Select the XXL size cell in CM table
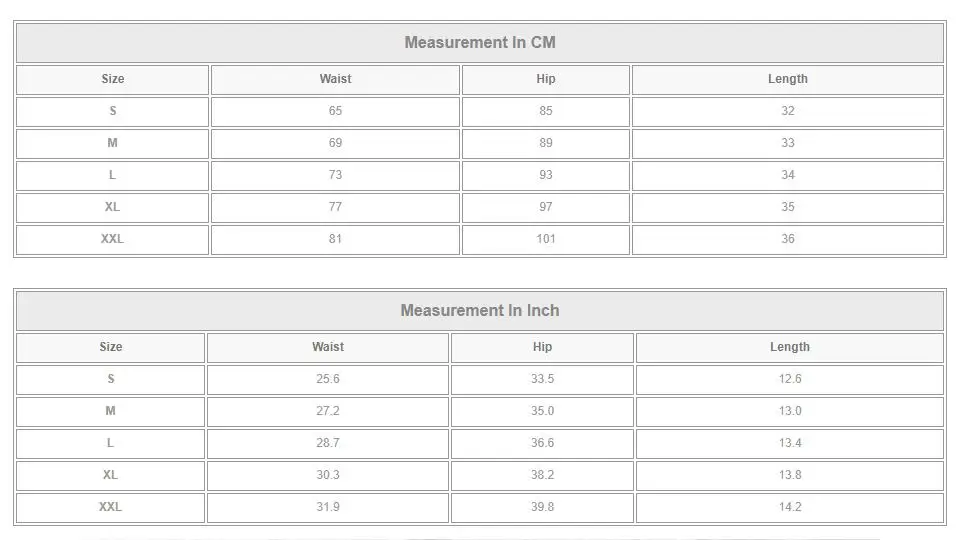 [112, 239]
